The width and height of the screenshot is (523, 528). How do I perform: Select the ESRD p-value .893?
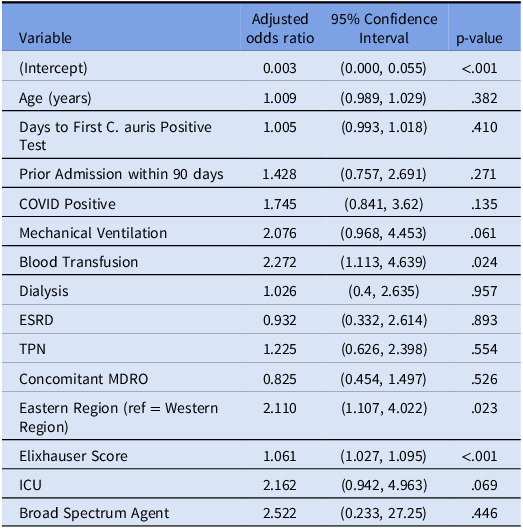click(x=484, y=320)
